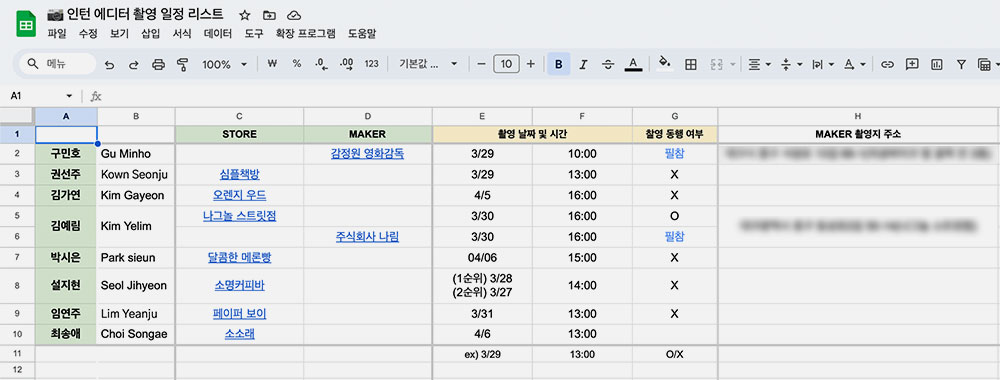Open the 보기 menu
This screenshot has height=380, width=1000.
click(x=119, y=34)
